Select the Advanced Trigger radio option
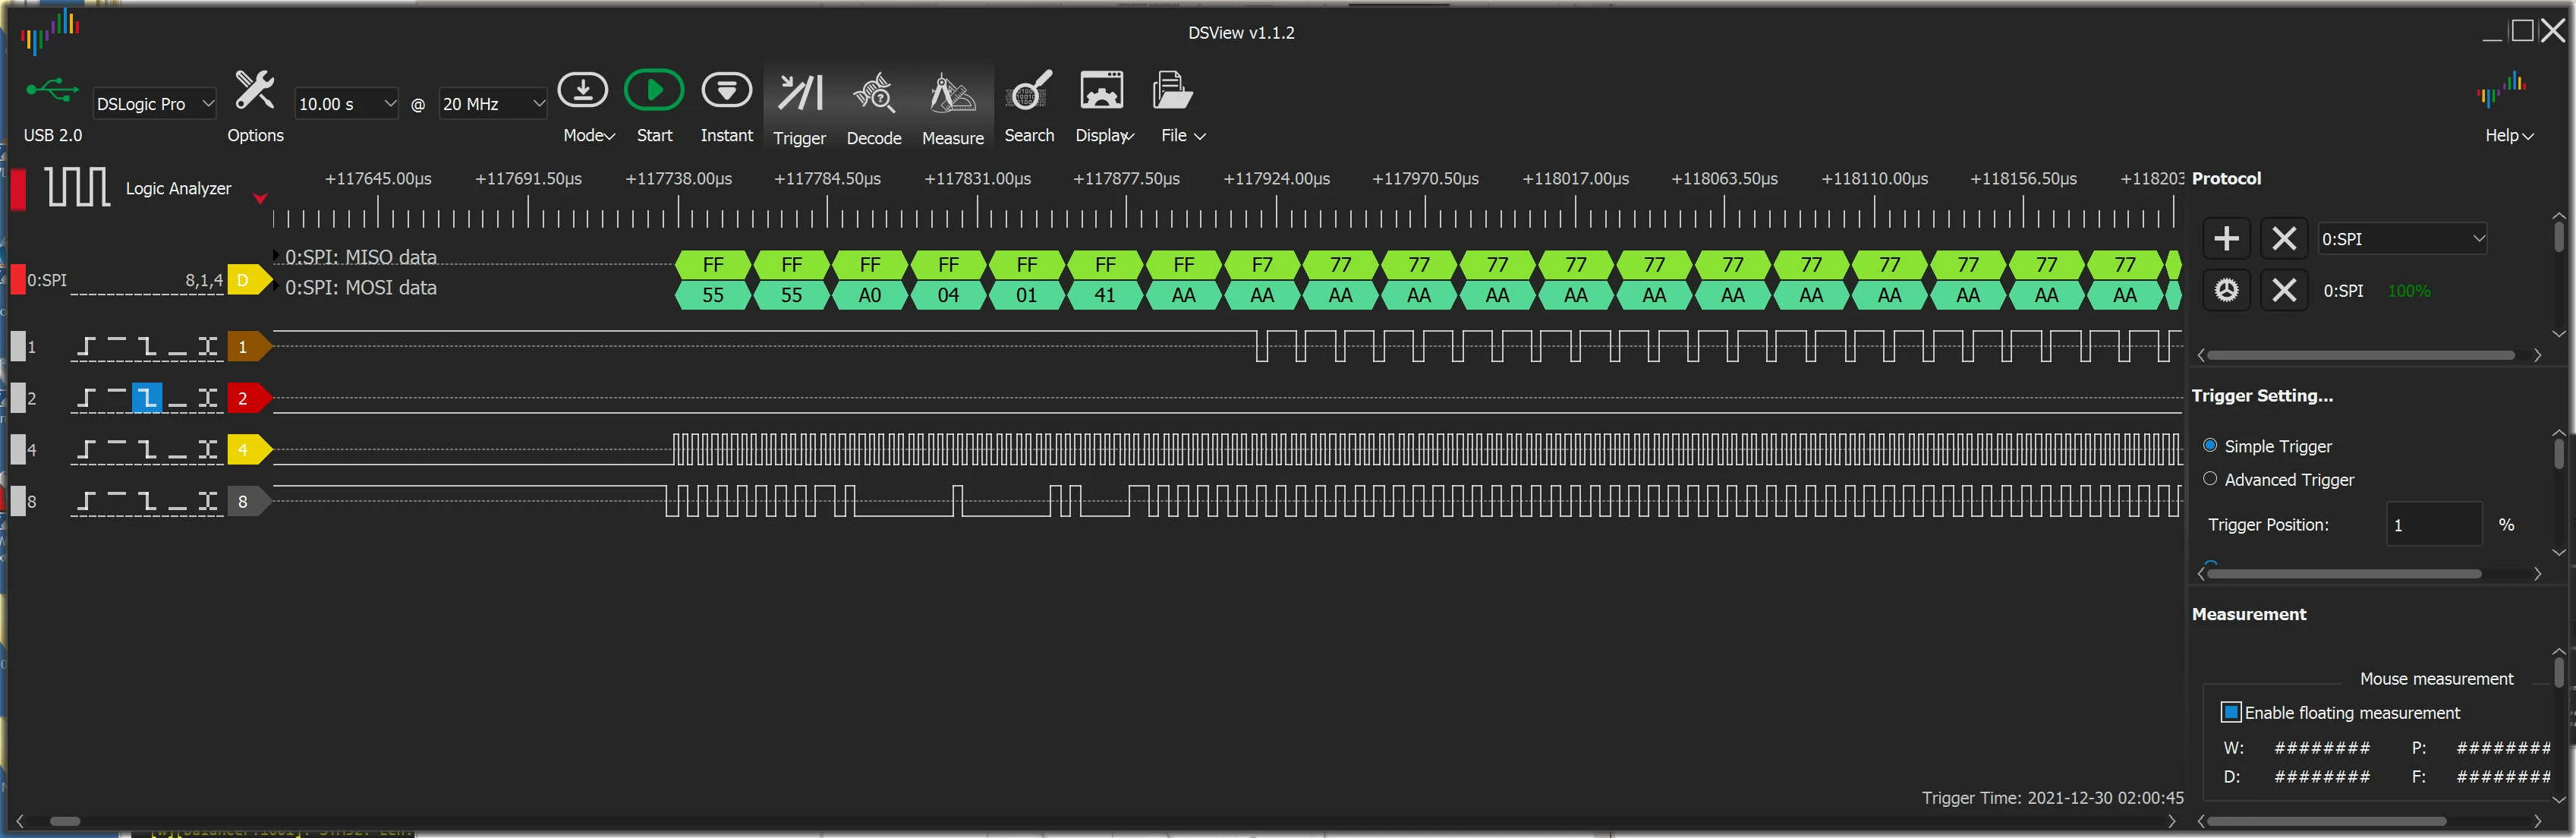 pyautogui.click(x=2210, y=479)
